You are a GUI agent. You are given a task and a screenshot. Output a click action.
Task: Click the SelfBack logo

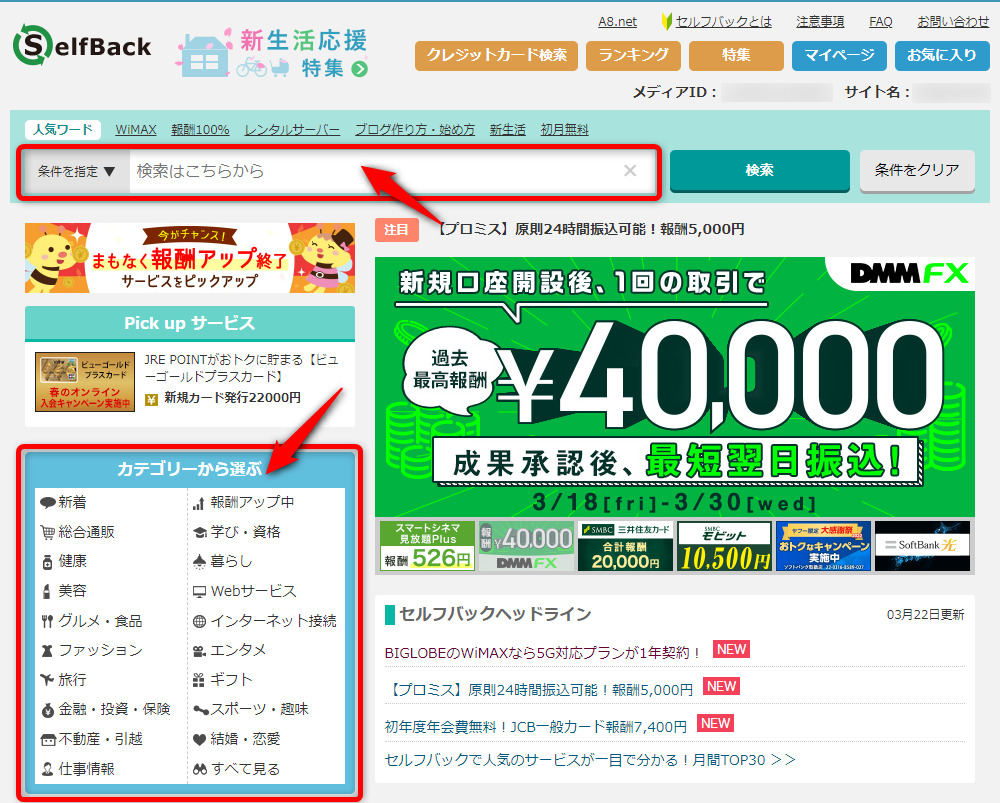coord(82,45)
